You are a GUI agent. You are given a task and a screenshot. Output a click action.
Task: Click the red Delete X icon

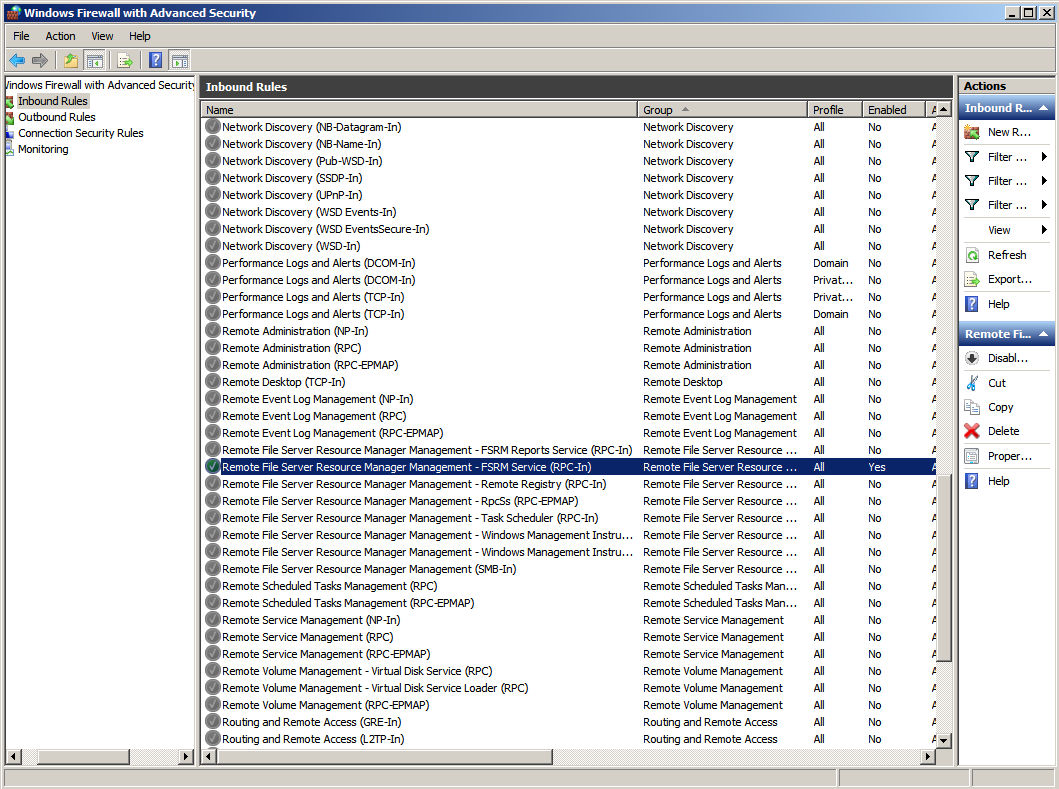pyautogui.click(x=972, y=431)
